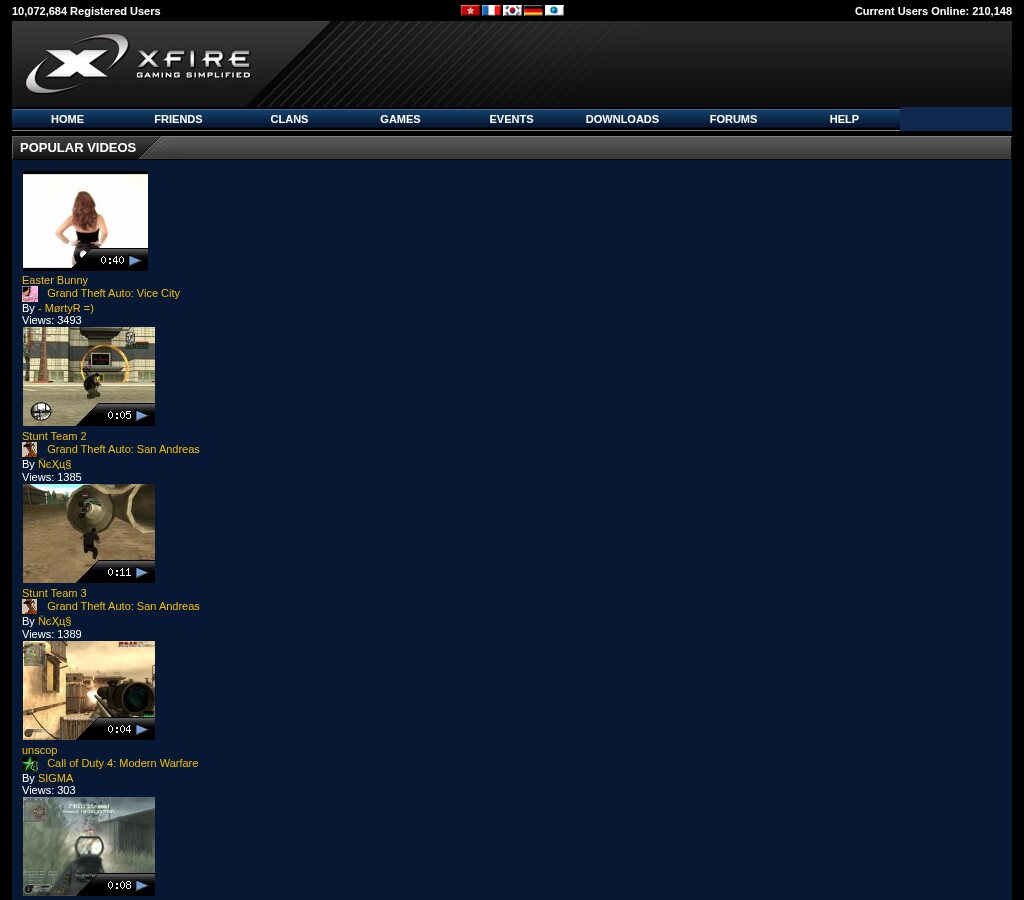
Task: Open the unscop sniper video thumbnail
Action: click(89, 690)
